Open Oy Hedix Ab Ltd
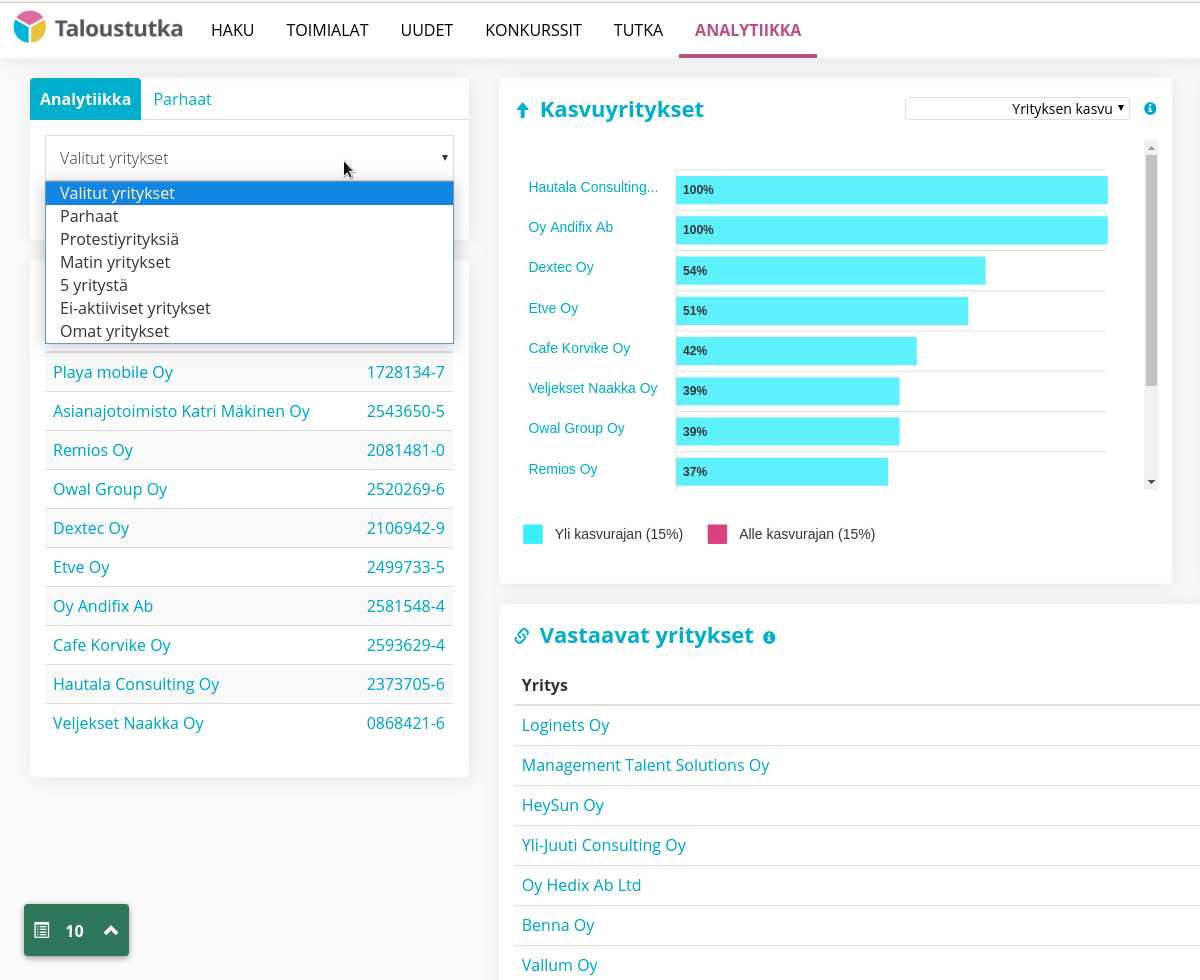 coord(581,885)
